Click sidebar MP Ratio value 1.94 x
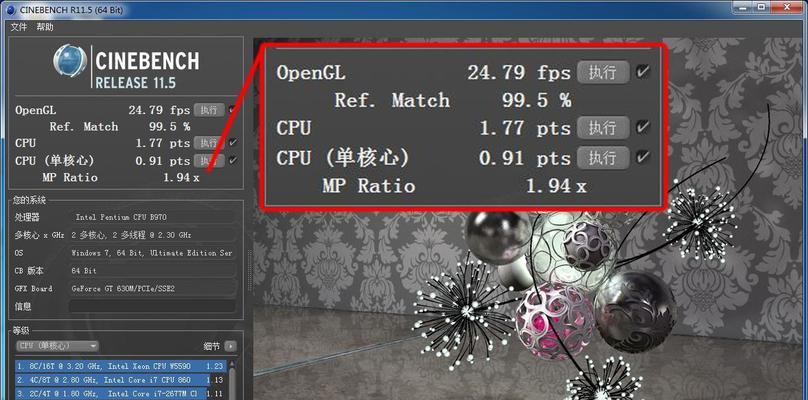The height and width of the screenshot is (400, 808). pyautogui.click(x=181, y=178)
